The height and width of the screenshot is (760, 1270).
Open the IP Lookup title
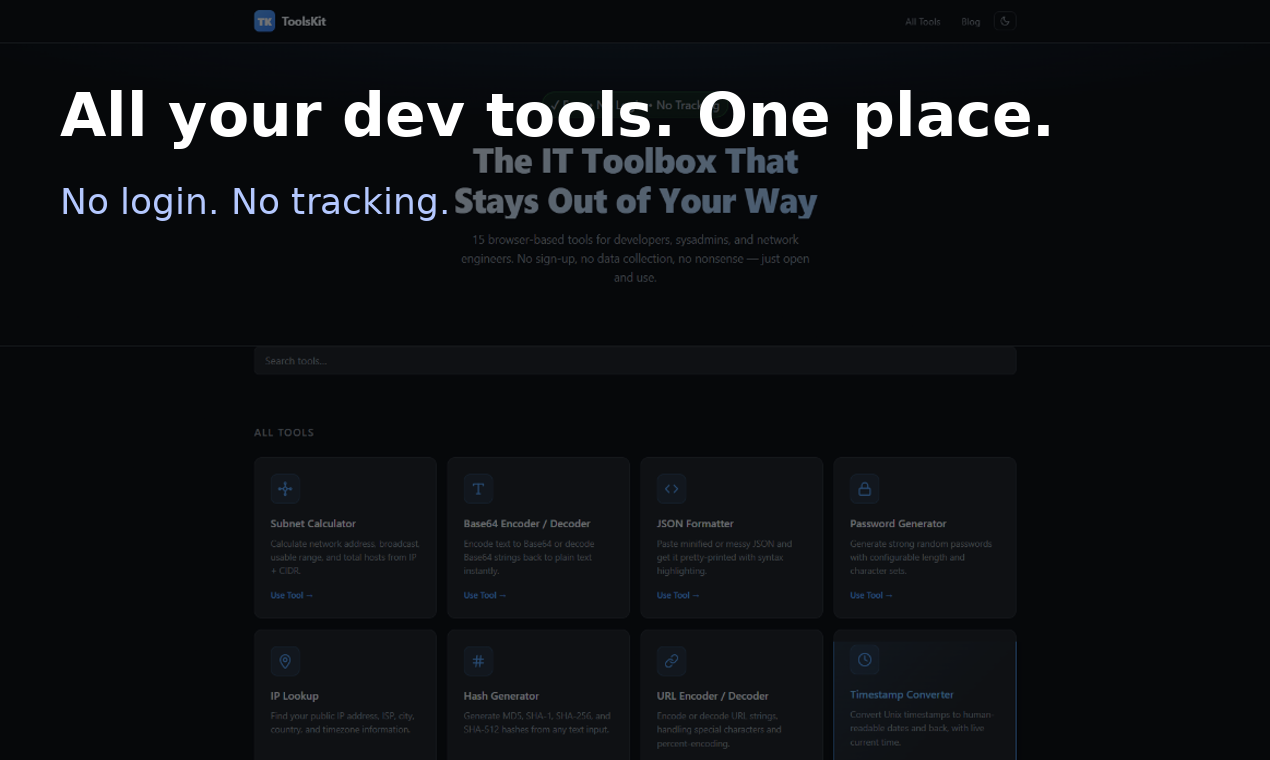tap(294, 695)
